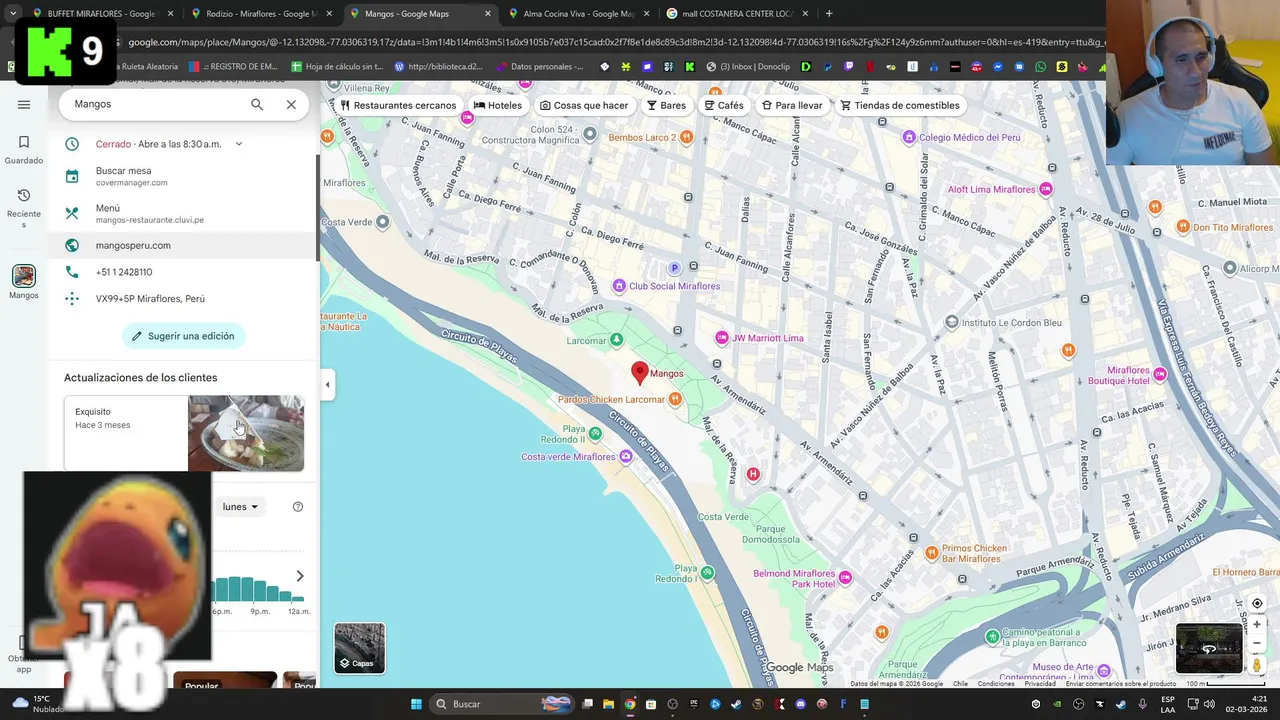Click Buscar mesa covermanager link

point(184,176)
